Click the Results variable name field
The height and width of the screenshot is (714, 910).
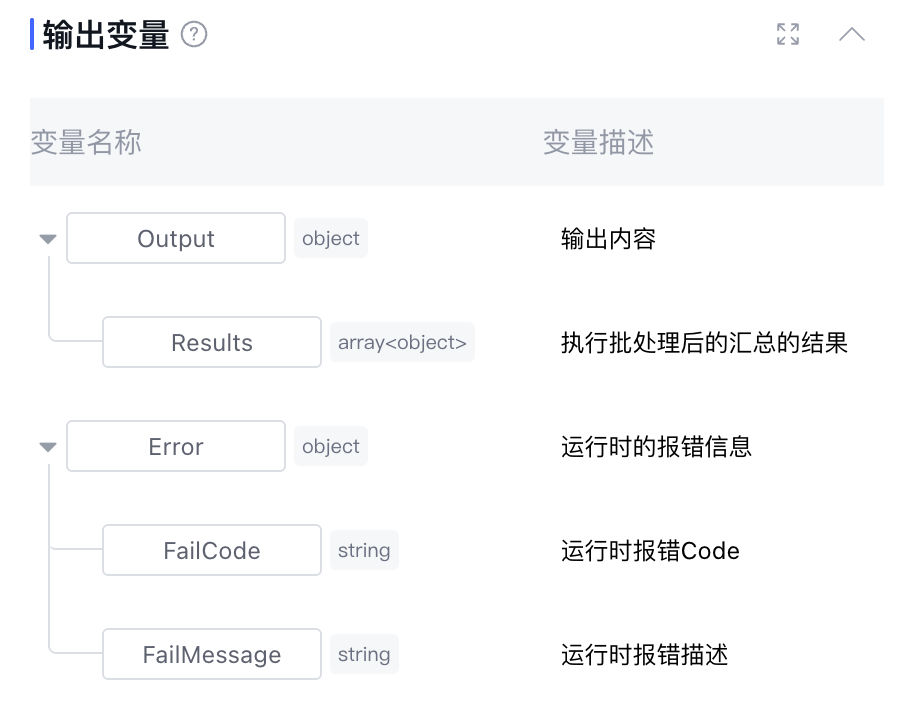[212, 343]
